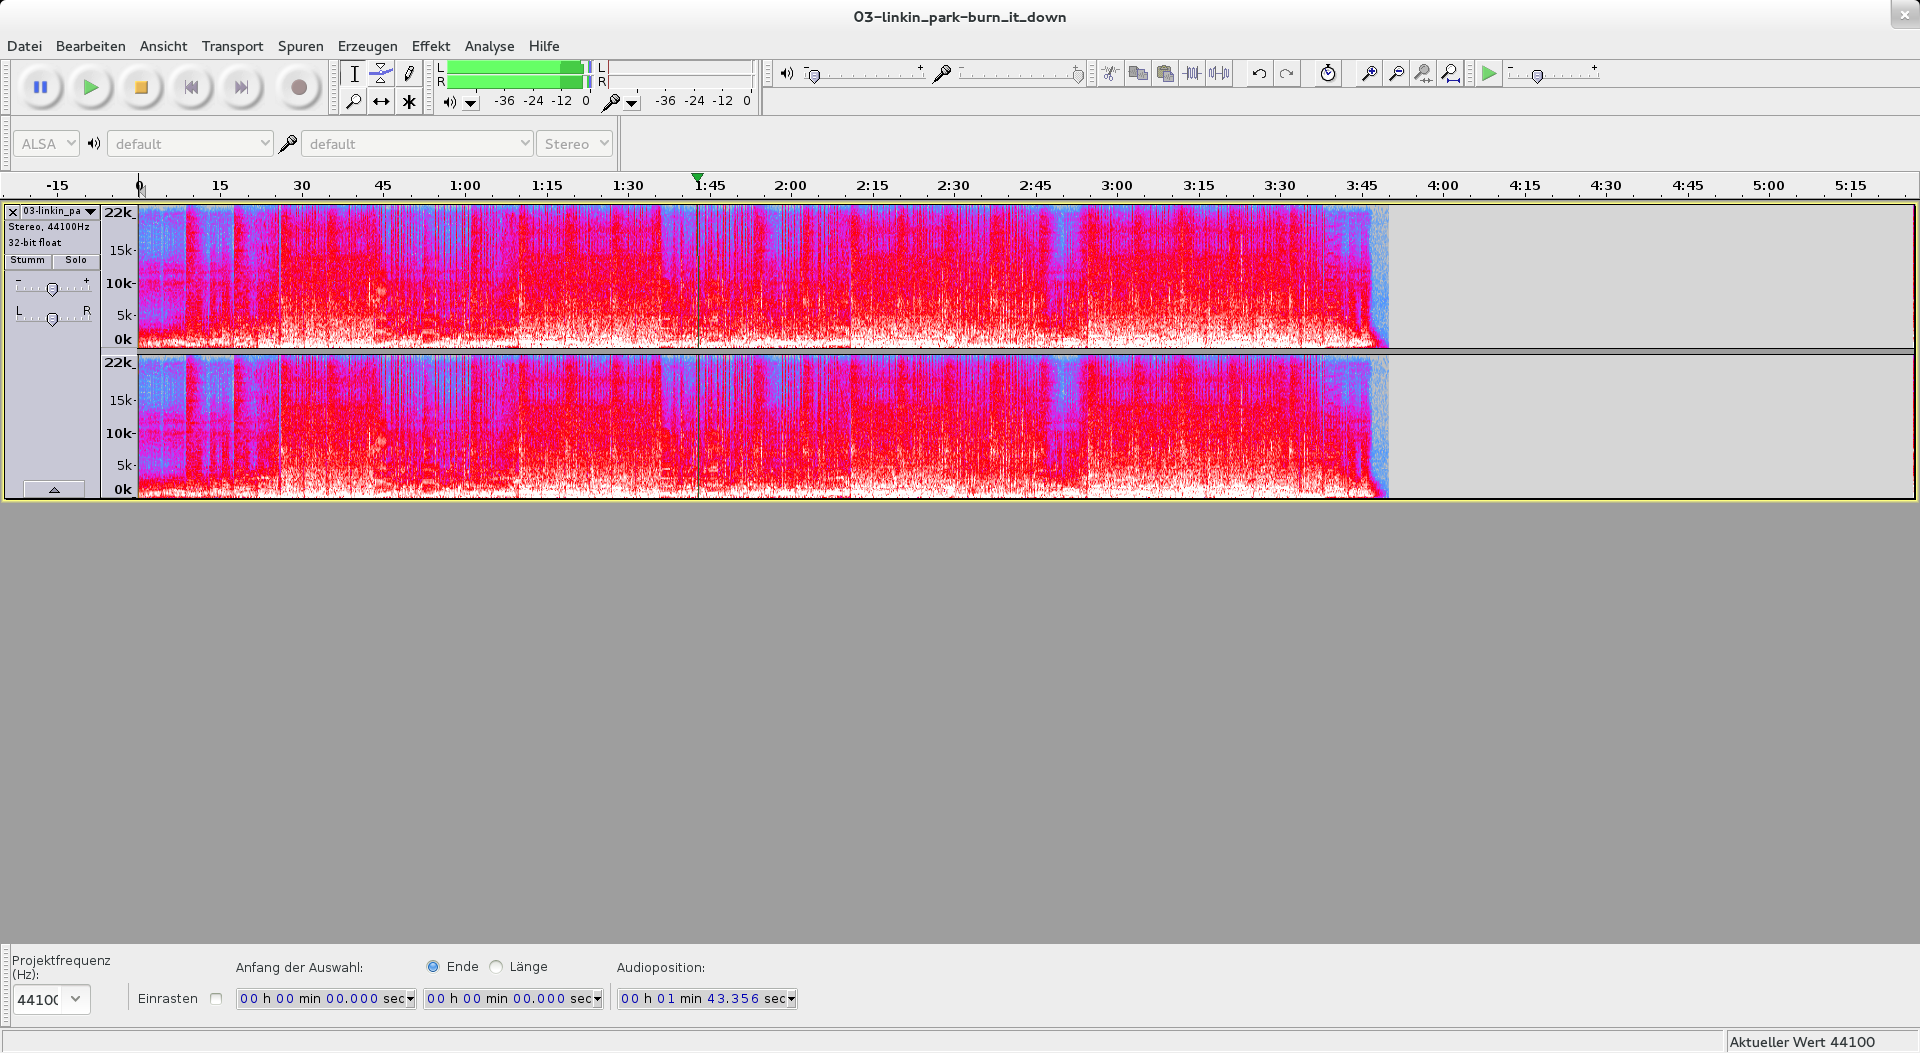
Task: Pause the audio playback
Action: (x=40, y=88)
